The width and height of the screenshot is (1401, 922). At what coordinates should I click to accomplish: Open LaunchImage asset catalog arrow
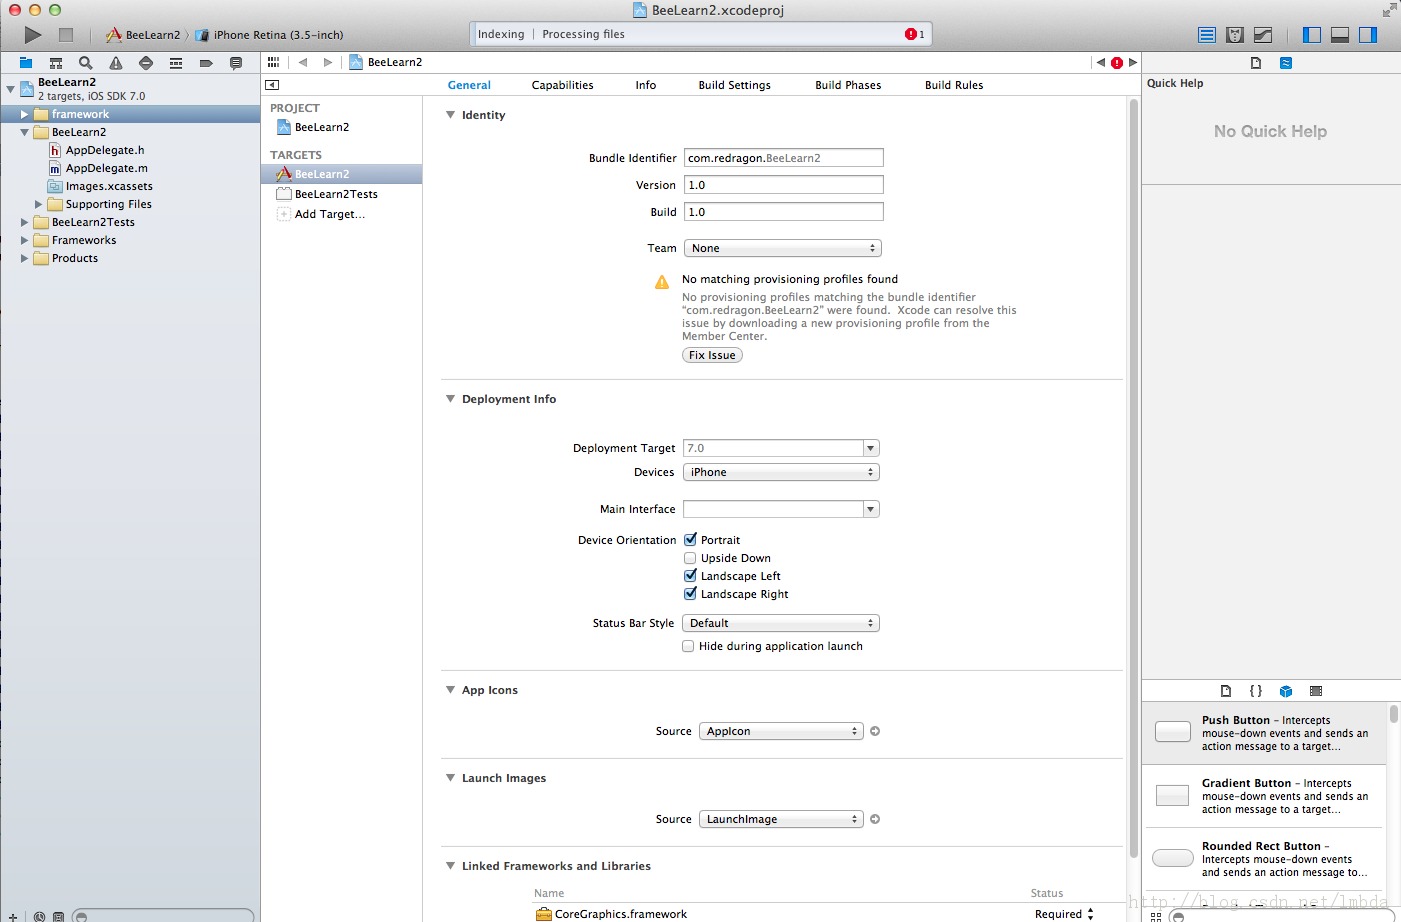pos(875,819)
